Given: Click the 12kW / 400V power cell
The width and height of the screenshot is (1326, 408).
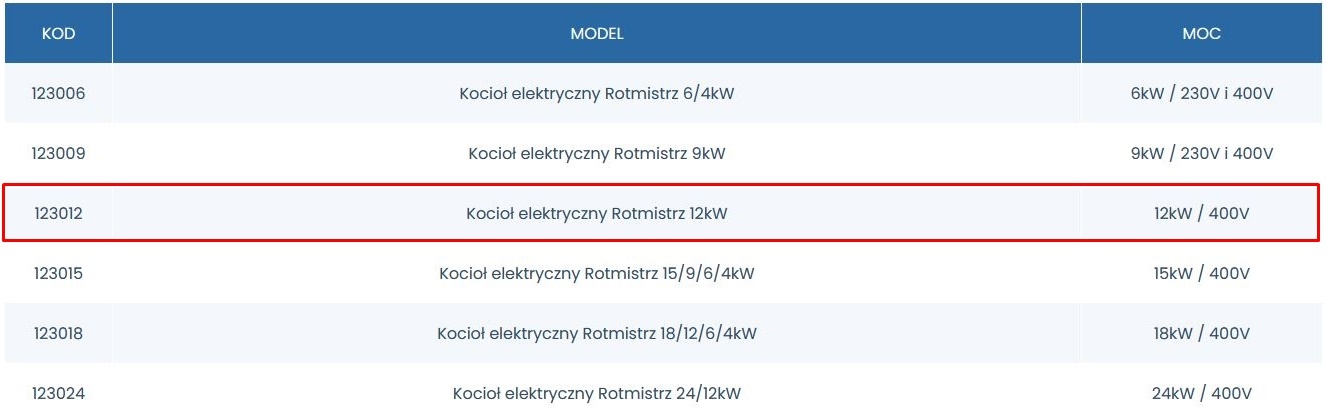Looking at the screenshot, I should coord(1201,213).
